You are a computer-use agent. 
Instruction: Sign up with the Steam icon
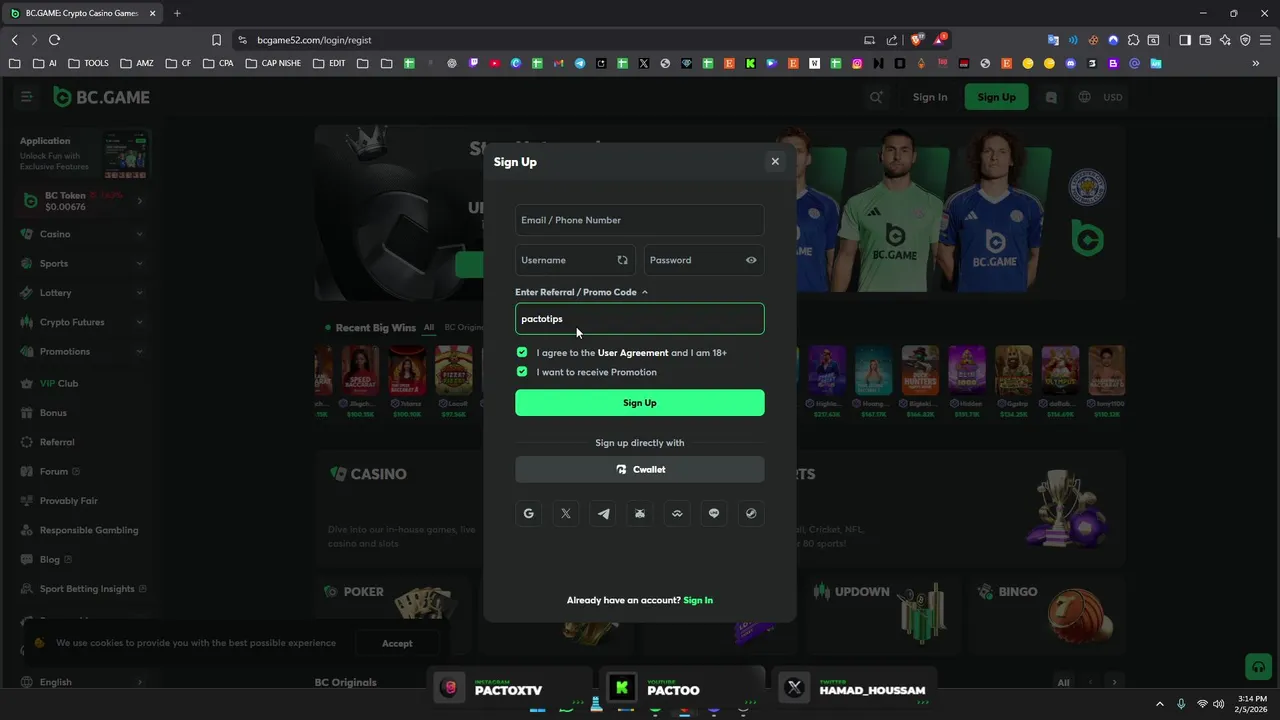(751, 513)
